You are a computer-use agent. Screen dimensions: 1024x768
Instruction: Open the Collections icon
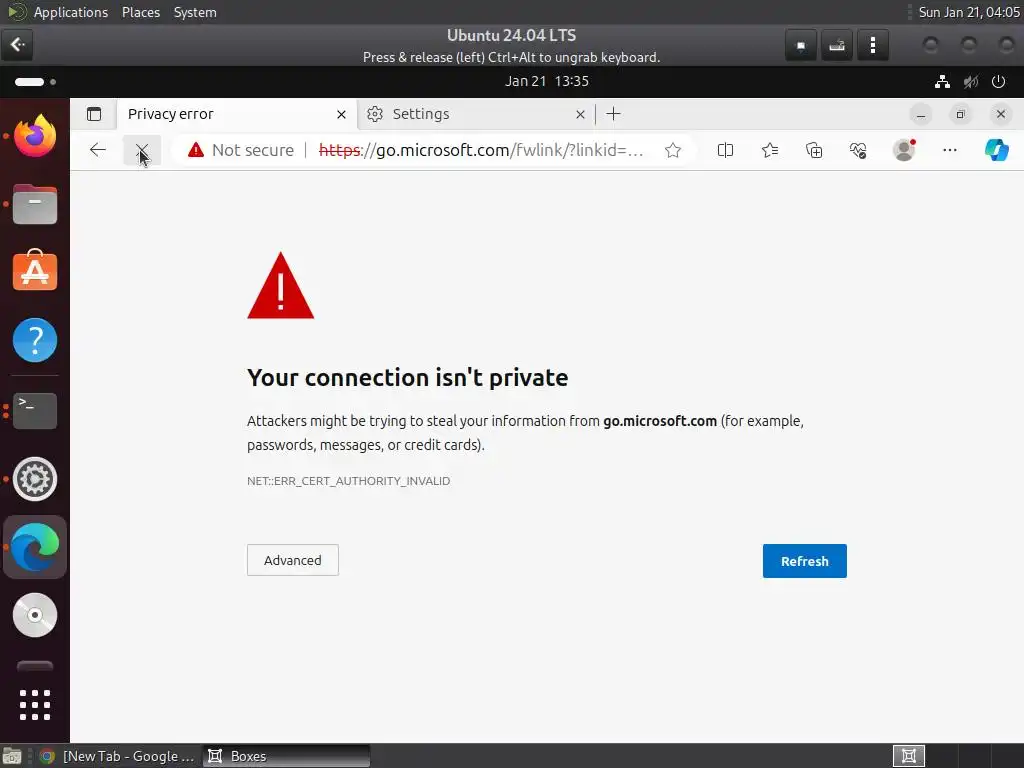pos(814,150)
